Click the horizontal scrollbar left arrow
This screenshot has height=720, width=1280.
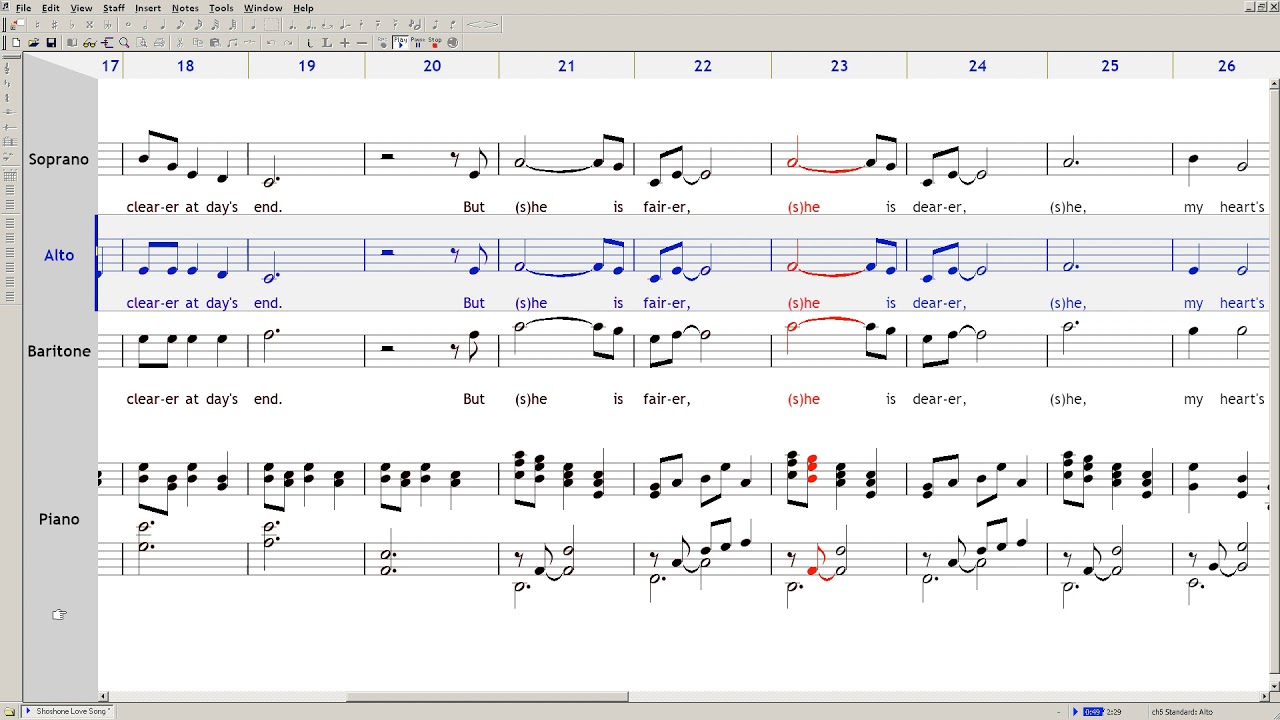coord(103,696)
